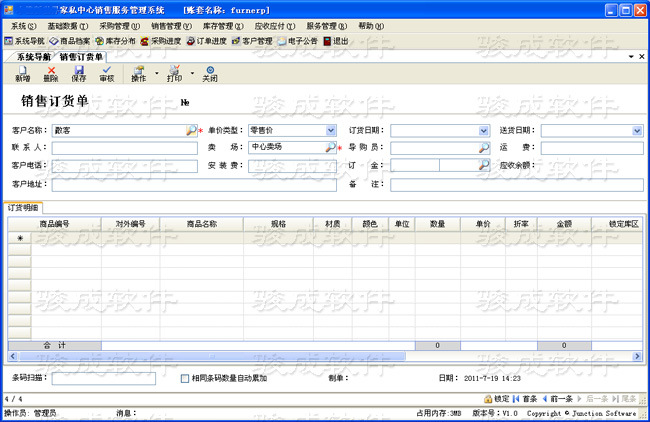Open 采购进度 shortcut

click(161, 41)
